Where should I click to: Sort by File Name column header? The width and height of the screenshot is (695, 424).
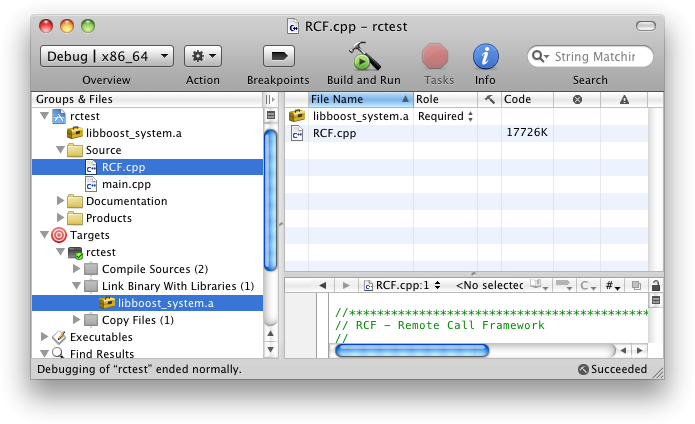click(360, 99)
